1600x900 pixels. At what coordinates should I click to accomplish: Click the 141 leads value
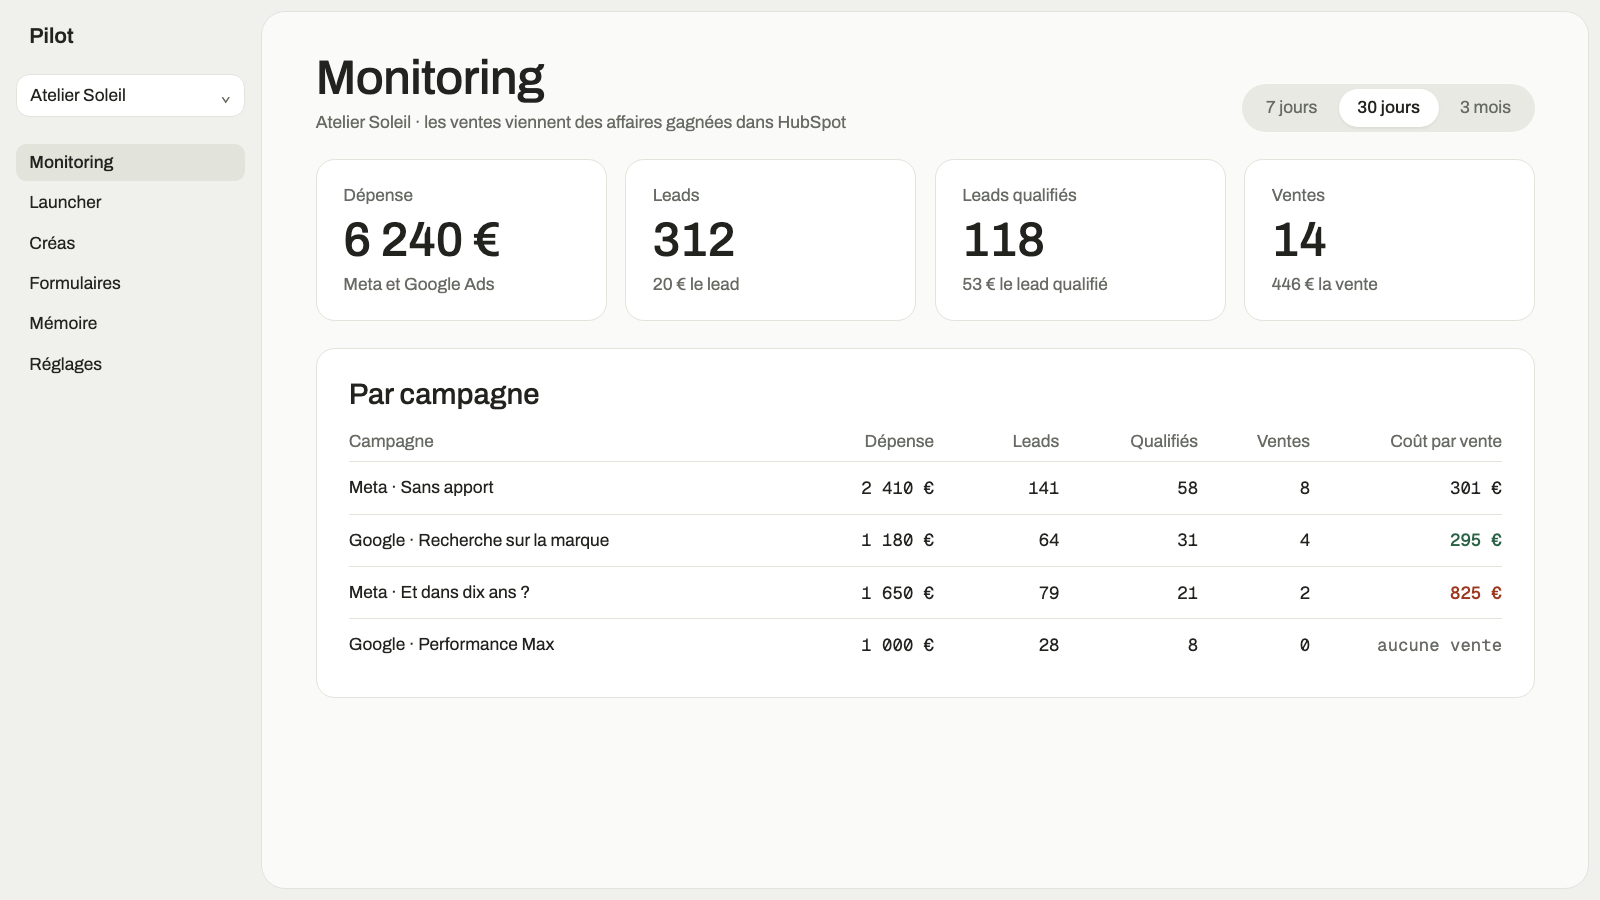1043,488
